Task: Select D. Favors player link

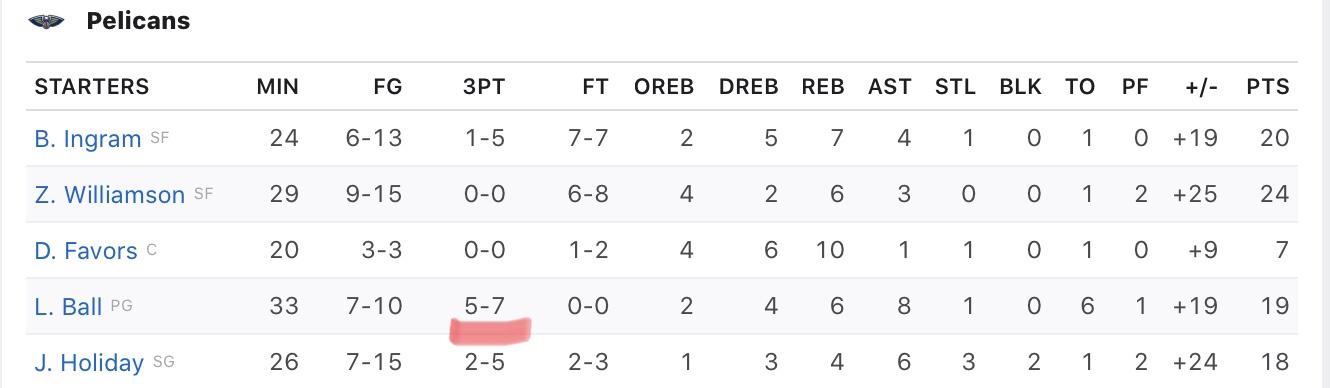Action: (x=86, y=251)
